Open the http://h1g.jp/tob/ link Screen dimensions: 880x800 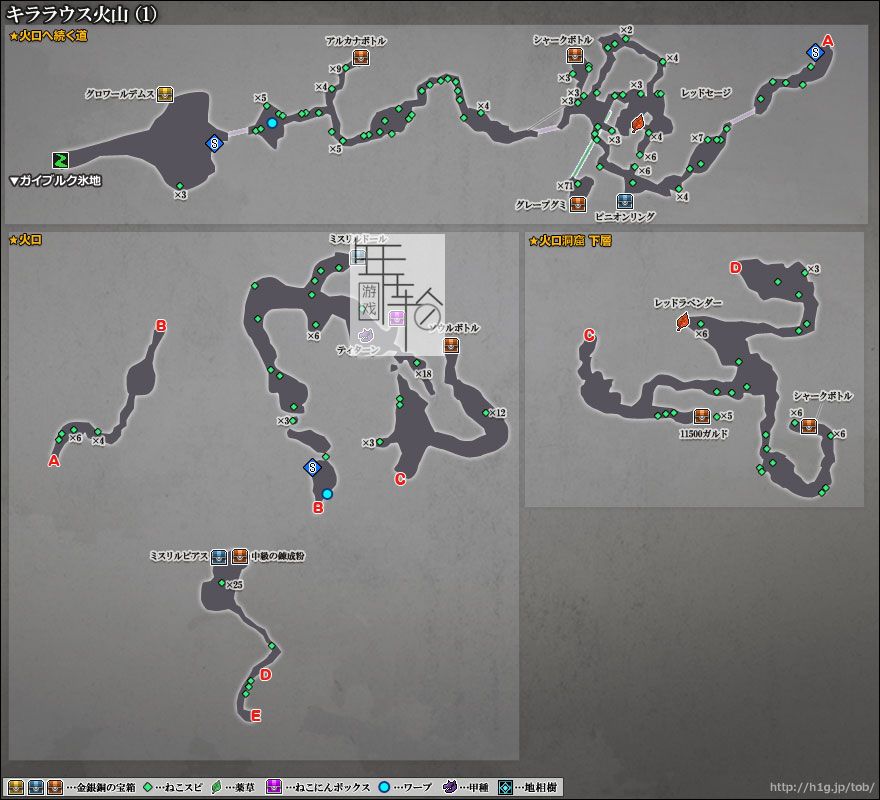pyautogui.click(x=821, y=787)
